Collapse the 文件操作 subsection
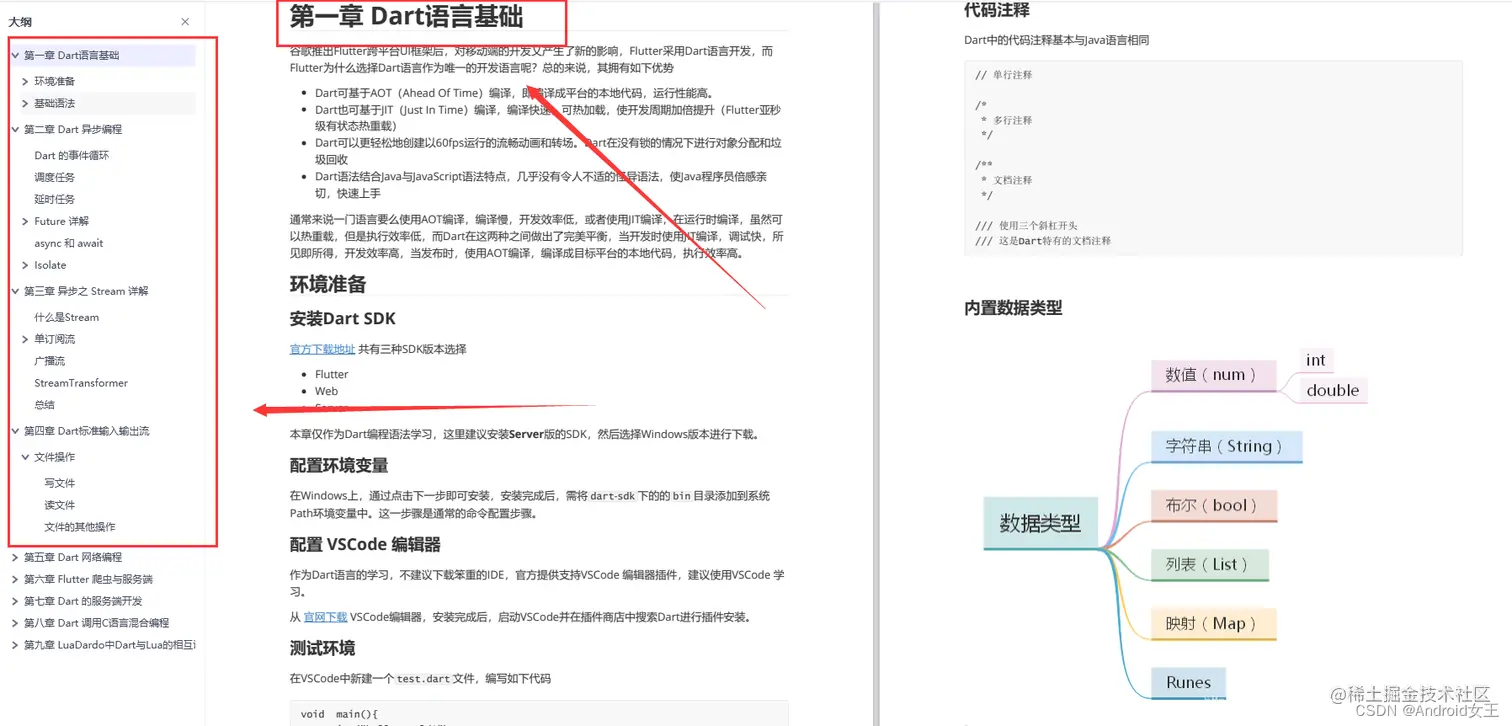Screen dimensions: 1512x726 coord(23,457)
